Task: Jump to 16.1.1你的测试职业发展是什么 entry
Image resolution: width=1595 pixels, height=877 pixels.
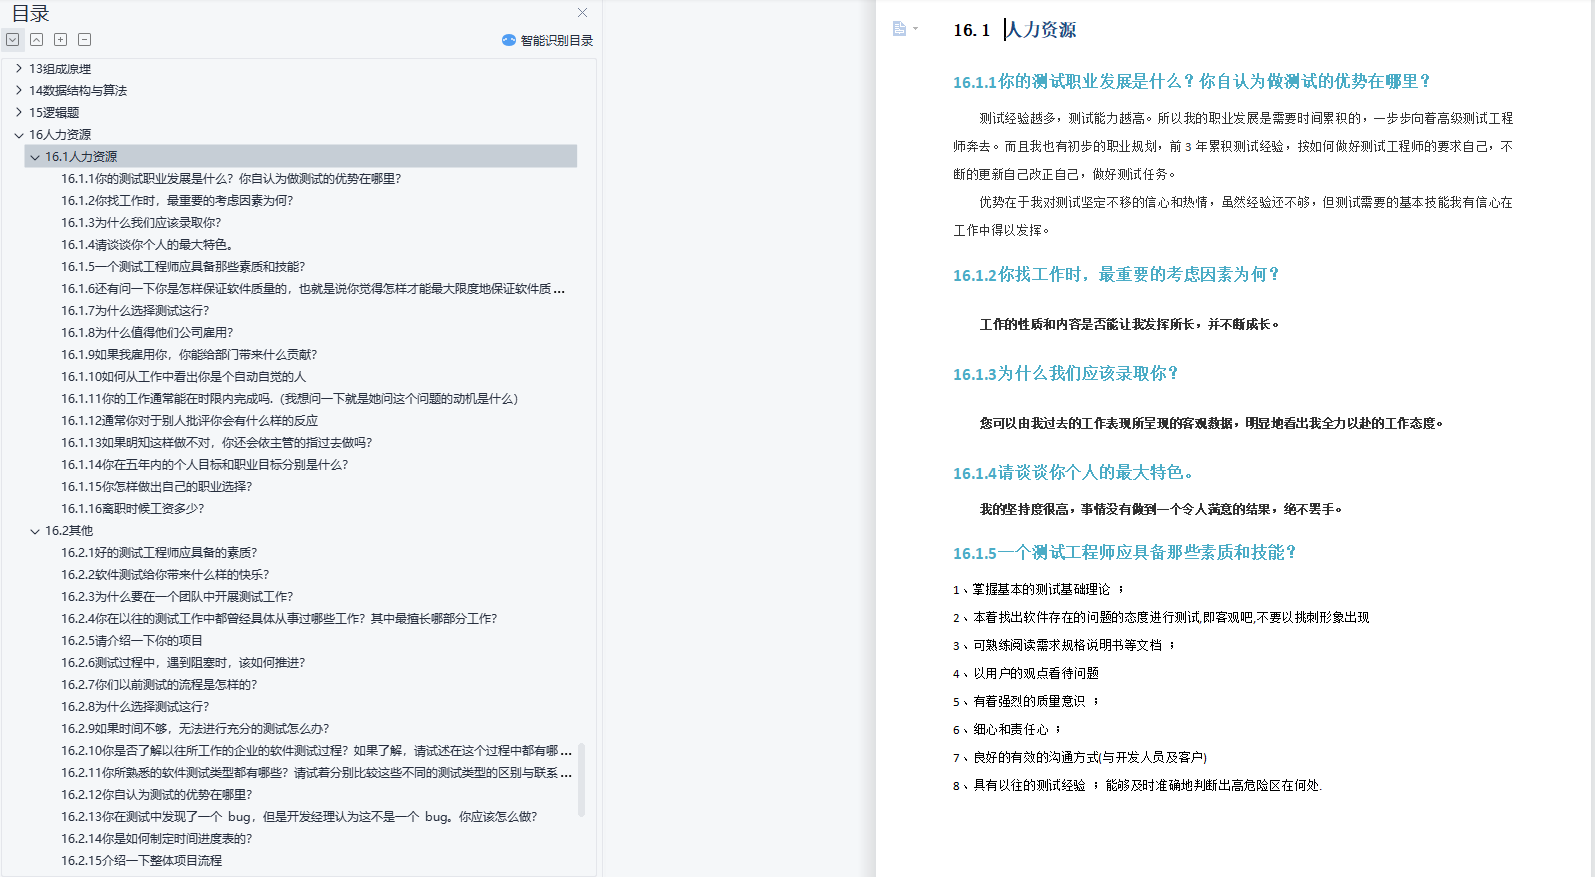Action: tap(231, 179)
